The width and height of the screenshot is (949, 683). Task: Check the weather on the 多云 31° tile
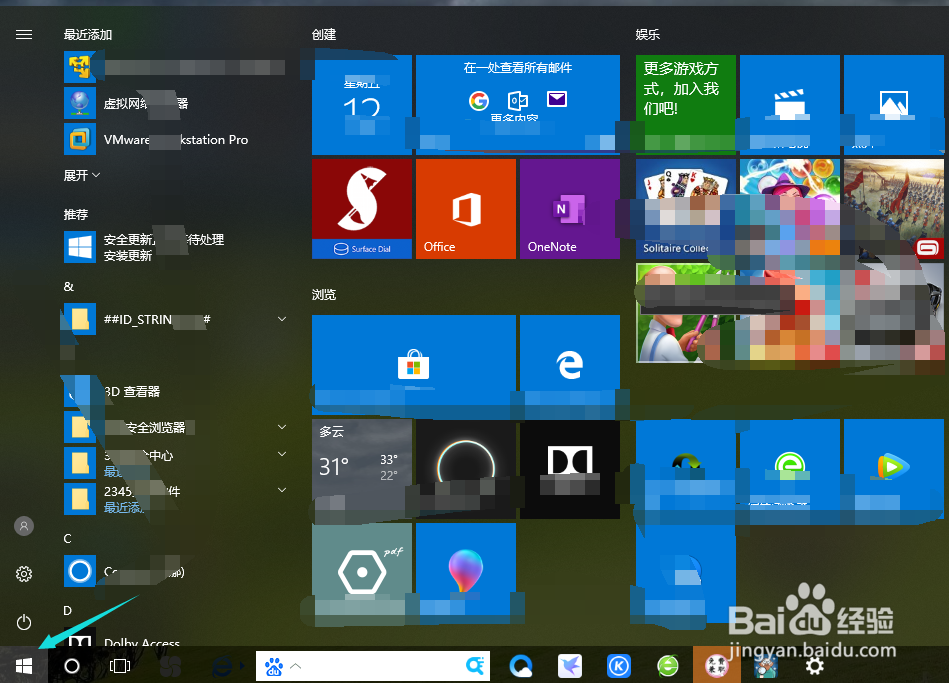click(x=361, y=470)
